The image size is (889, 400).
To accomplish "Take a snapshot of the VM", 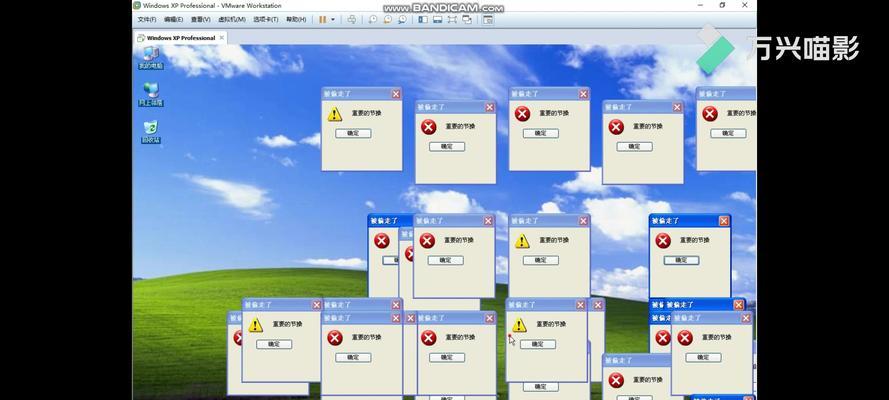I will click(372, 19).
